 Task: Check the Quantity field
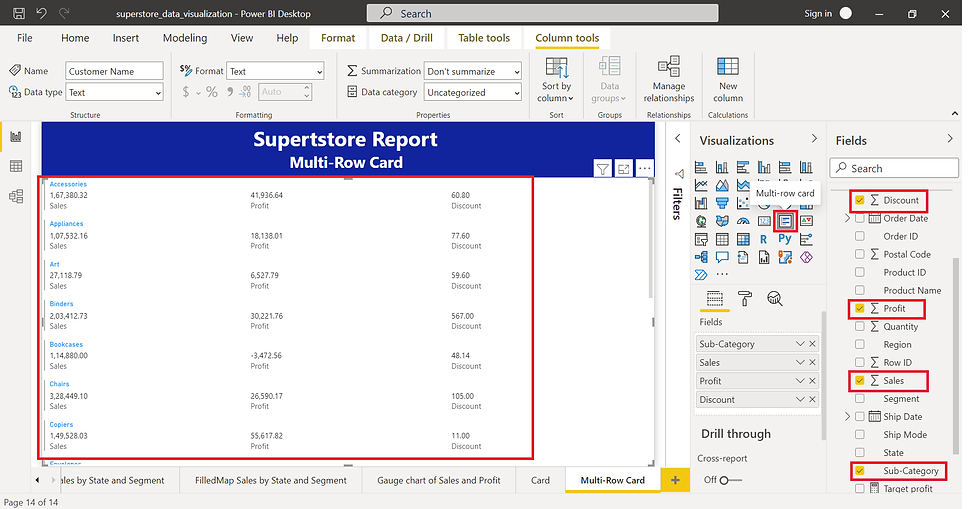860,326
